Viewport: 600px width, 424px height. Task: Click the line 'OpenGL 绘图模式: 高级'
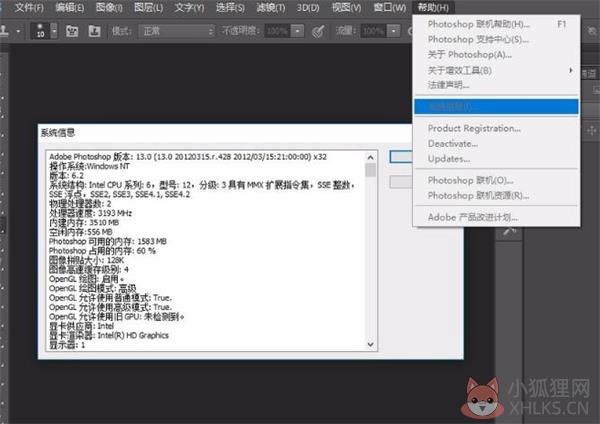93,289
